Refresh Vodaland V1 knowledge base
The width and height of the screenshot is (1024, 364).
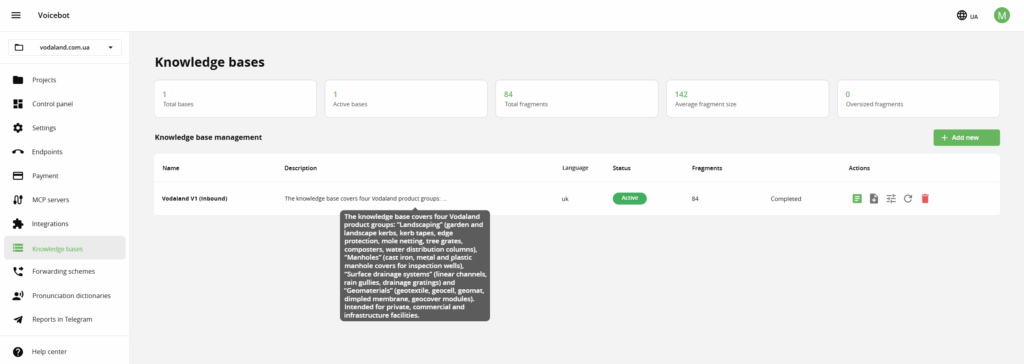point(908,199)
